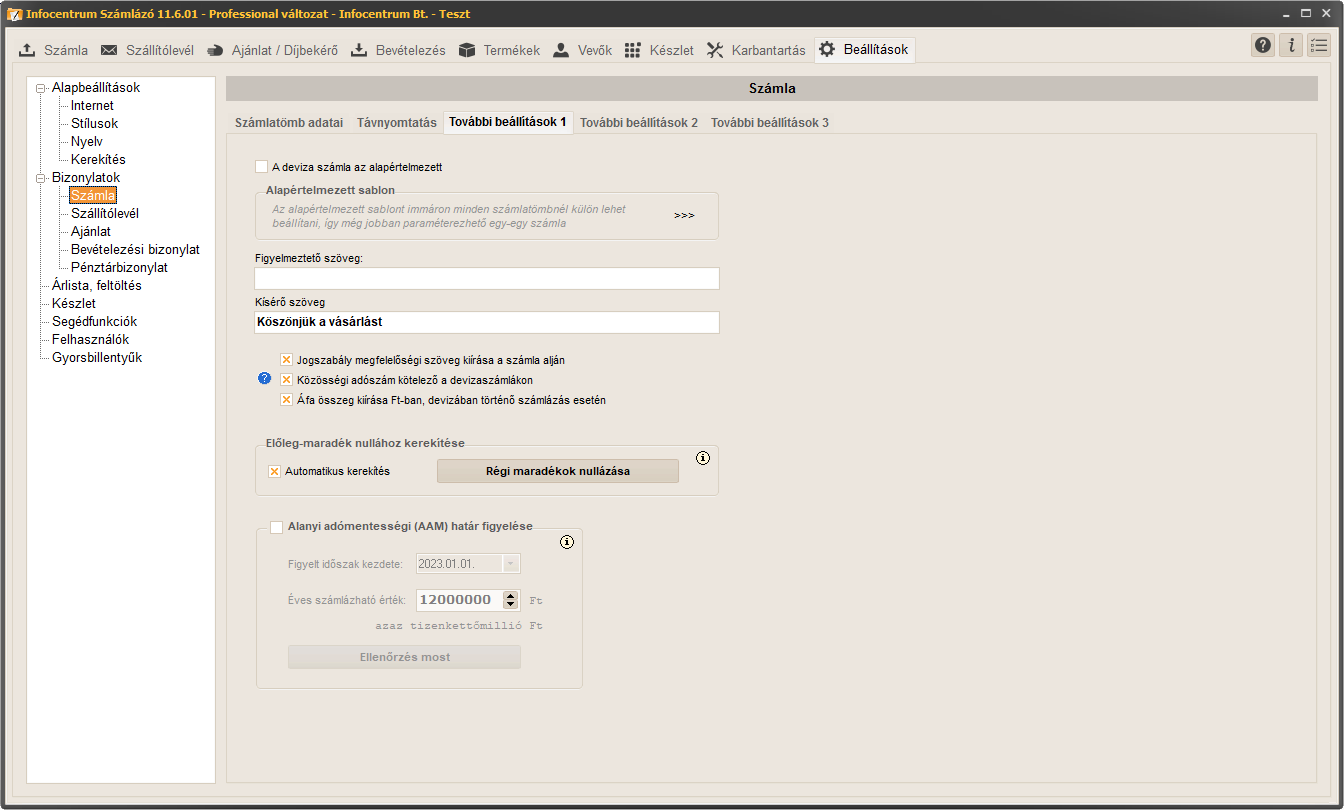Switch to További beállítások 1 tab

click(508, 122)
